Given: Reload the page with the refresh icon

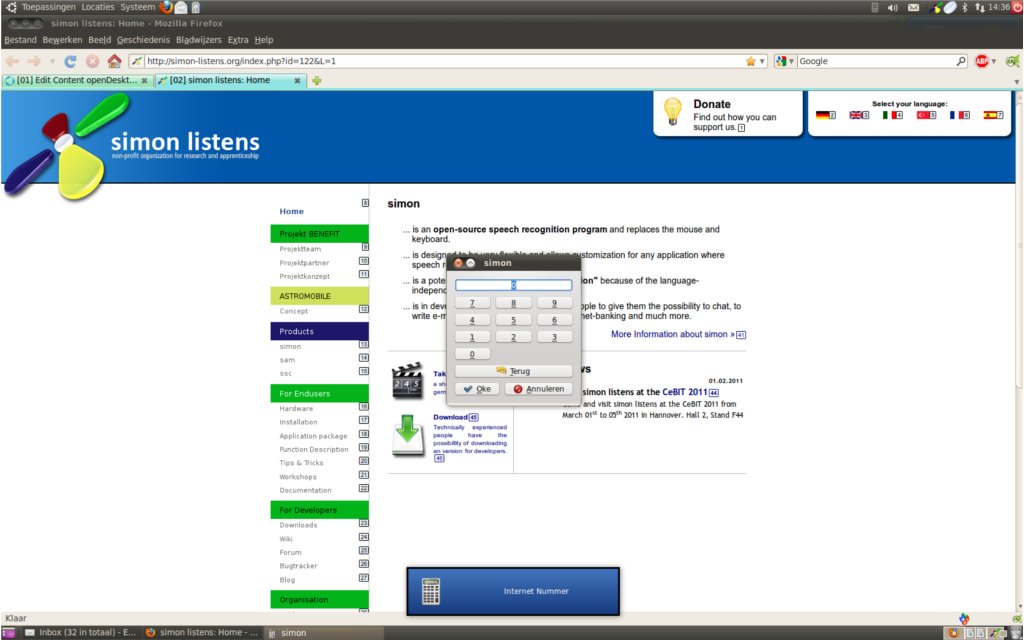Looking at the screenshot, I should pos(70,61).
